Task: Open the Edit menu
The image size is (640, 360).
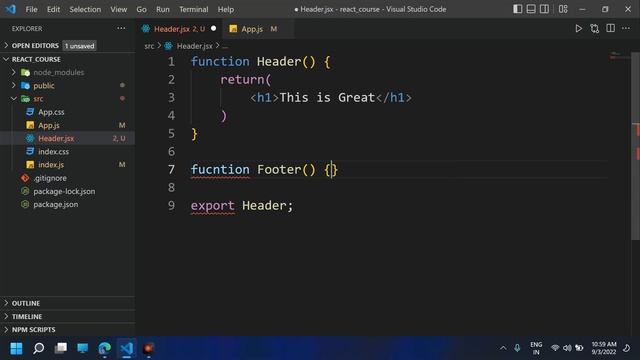Action: 53,9
